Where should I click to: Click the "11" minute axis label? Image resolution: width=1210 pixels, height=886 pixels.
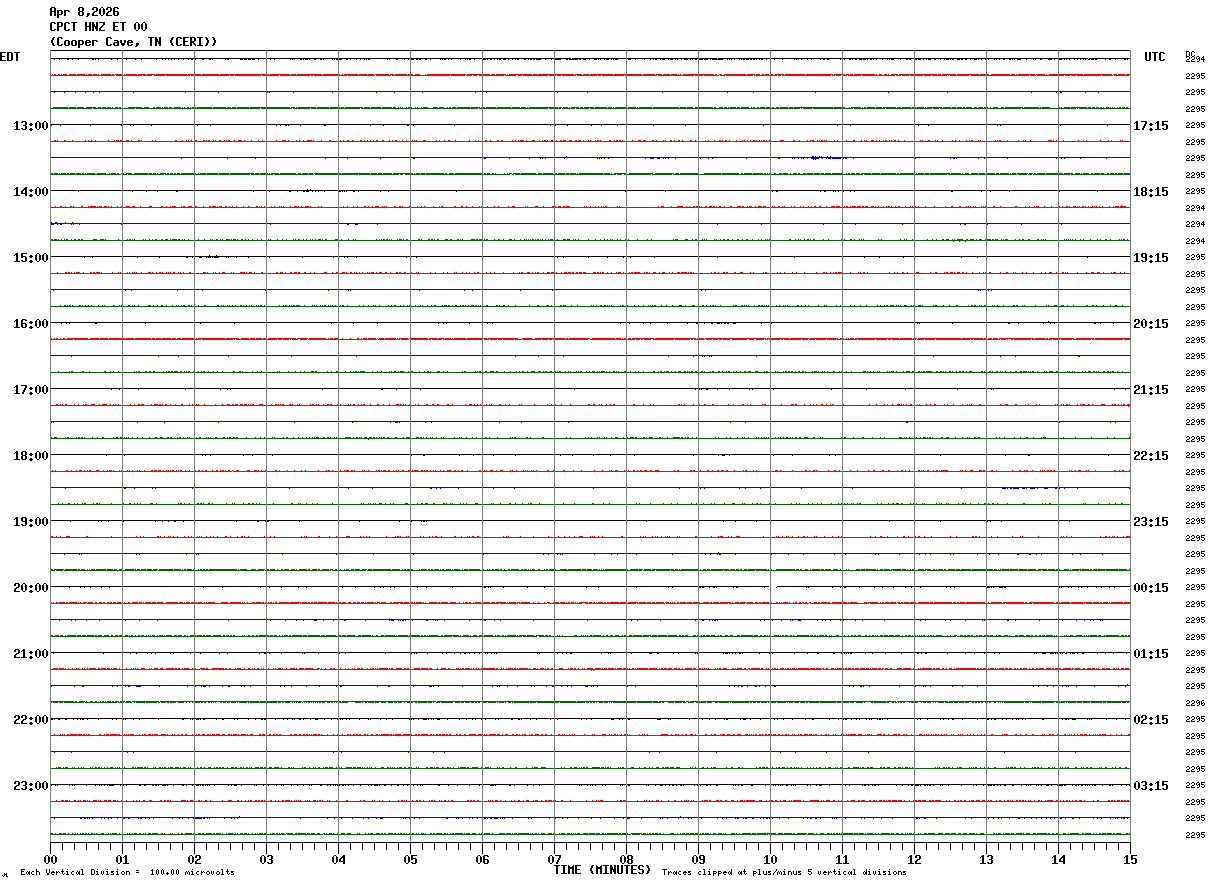tap(843, 860)
